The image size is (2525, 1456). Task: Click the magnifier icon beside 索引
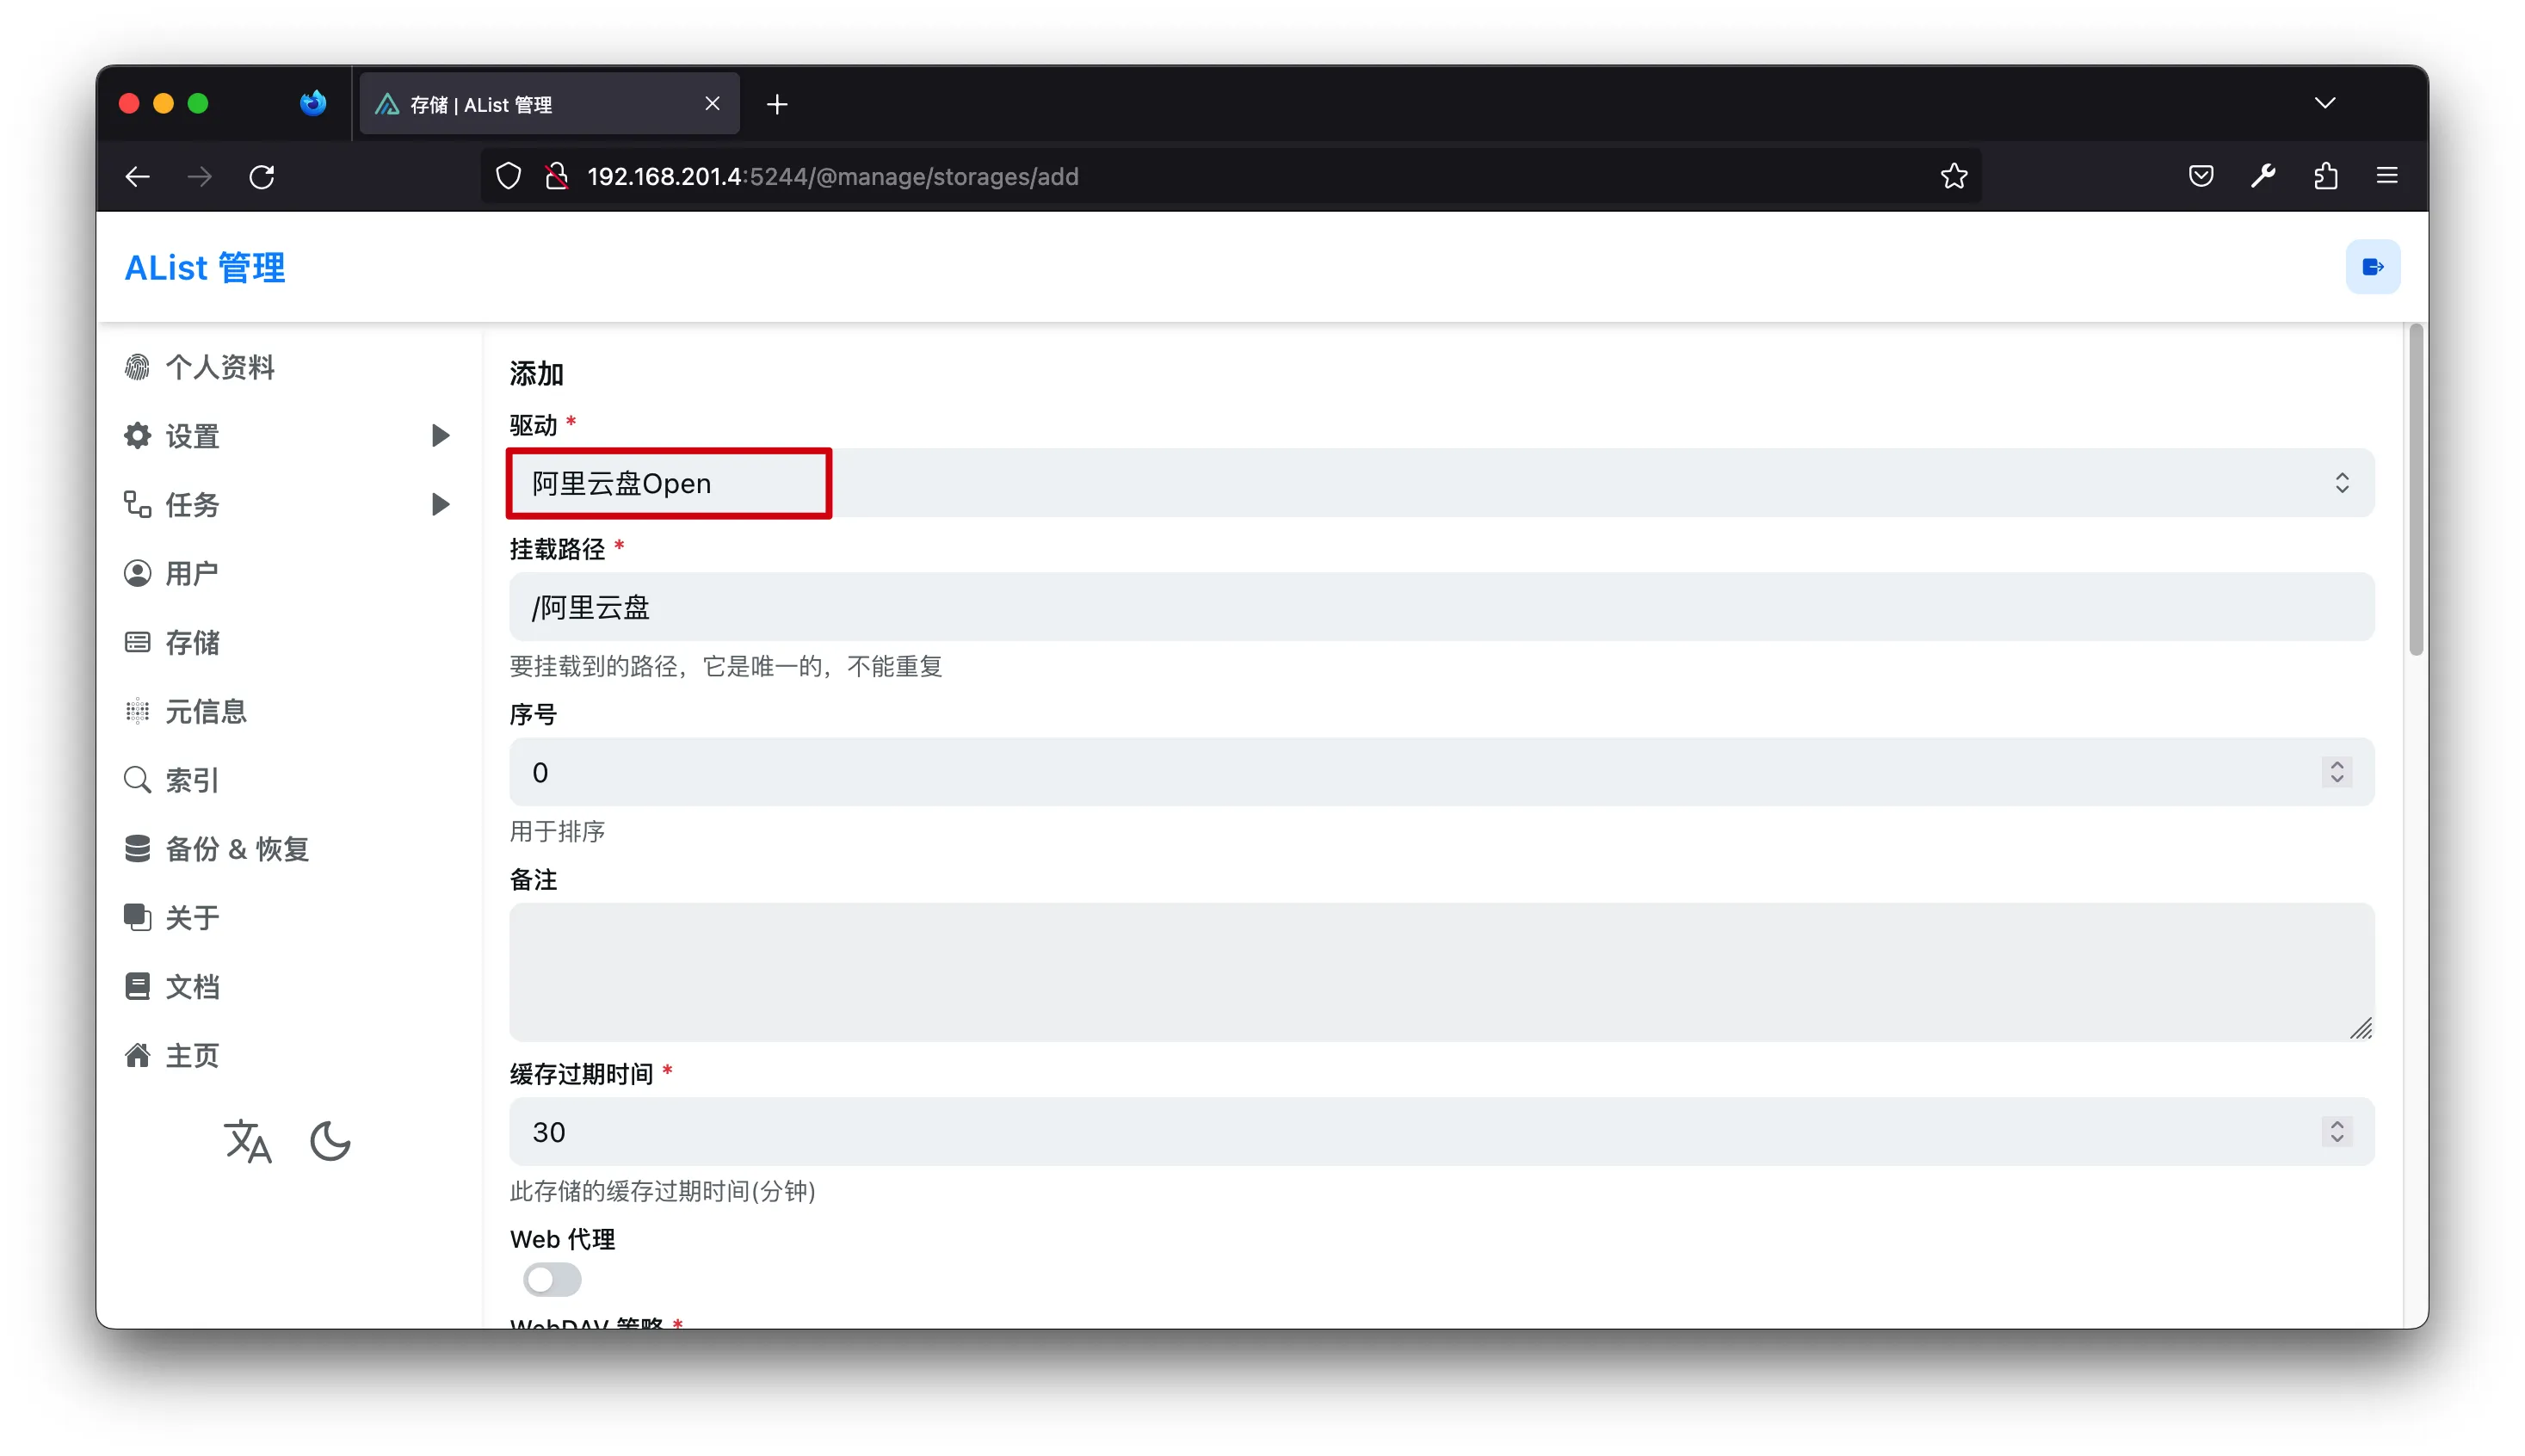tap(137, 780)
